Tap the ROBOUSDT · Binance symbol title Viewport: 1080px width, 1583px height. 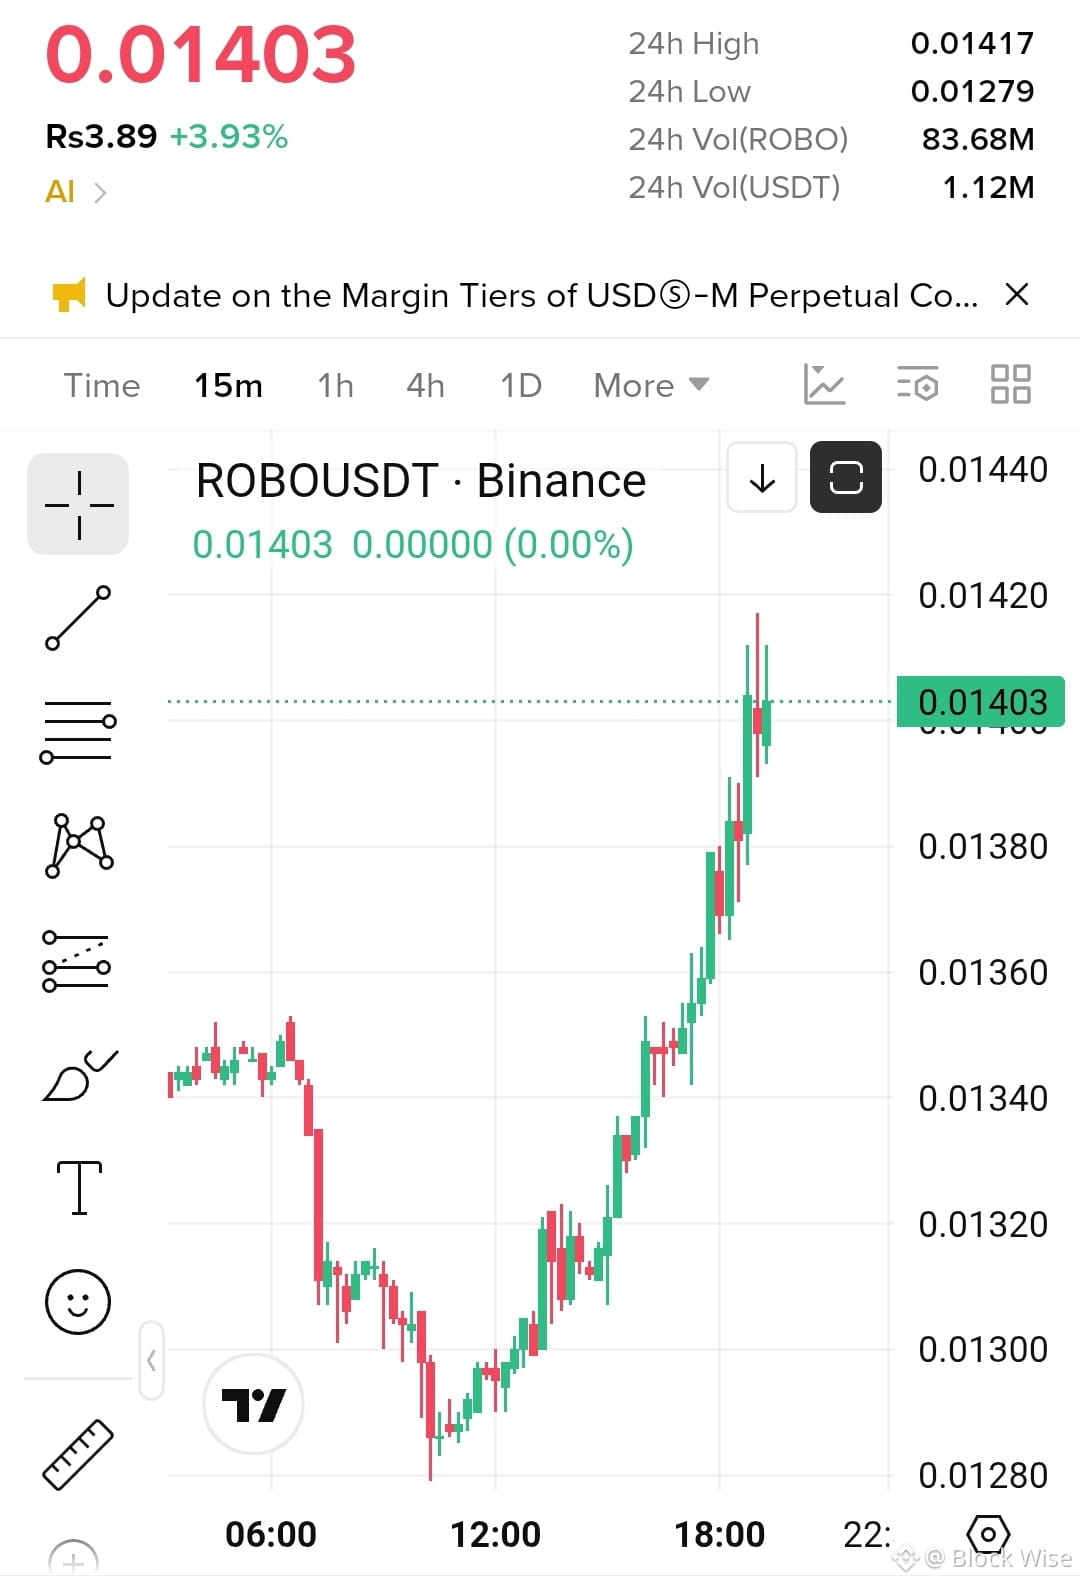click(421, 481)
